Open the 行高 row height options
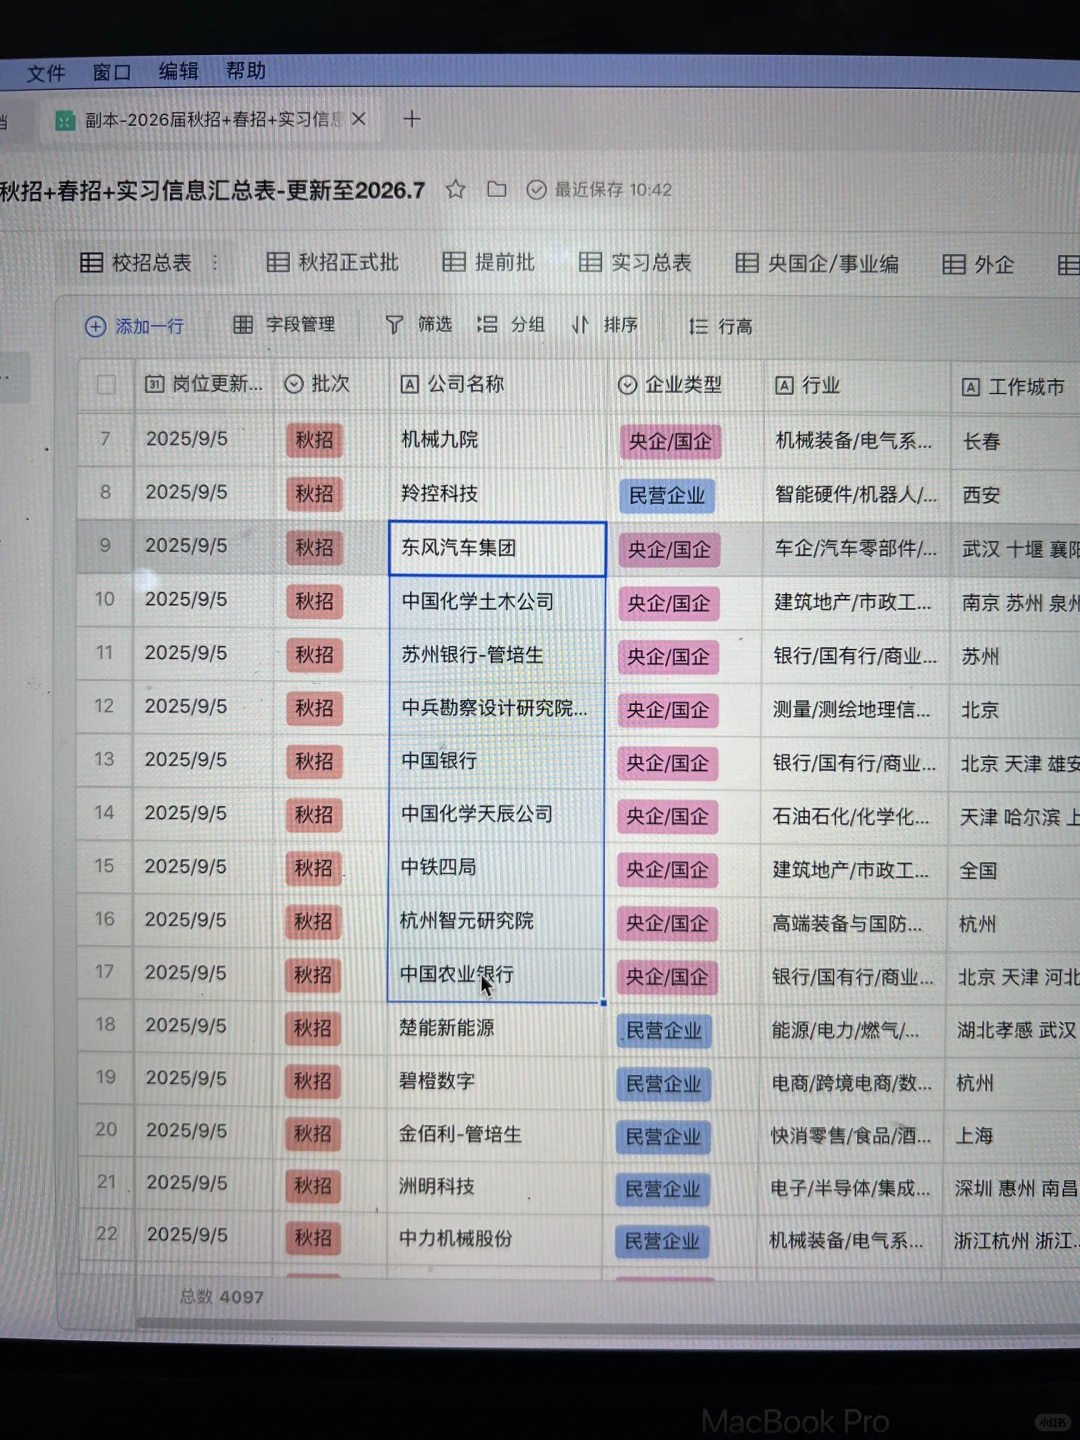The width and height of the screenshot is (1080, 1440). pos(721,326)
